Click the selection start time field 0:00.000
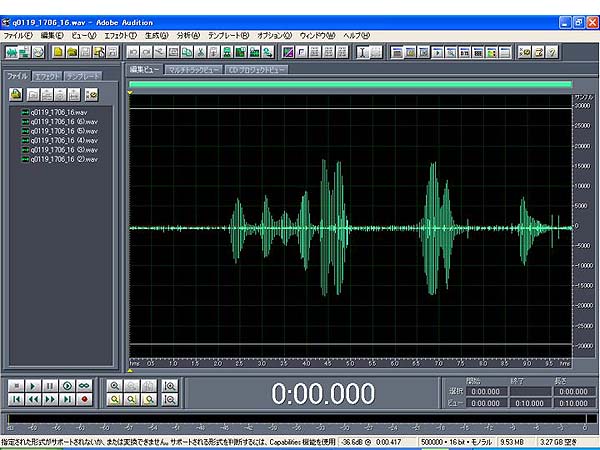 click(x=486, y=391)
